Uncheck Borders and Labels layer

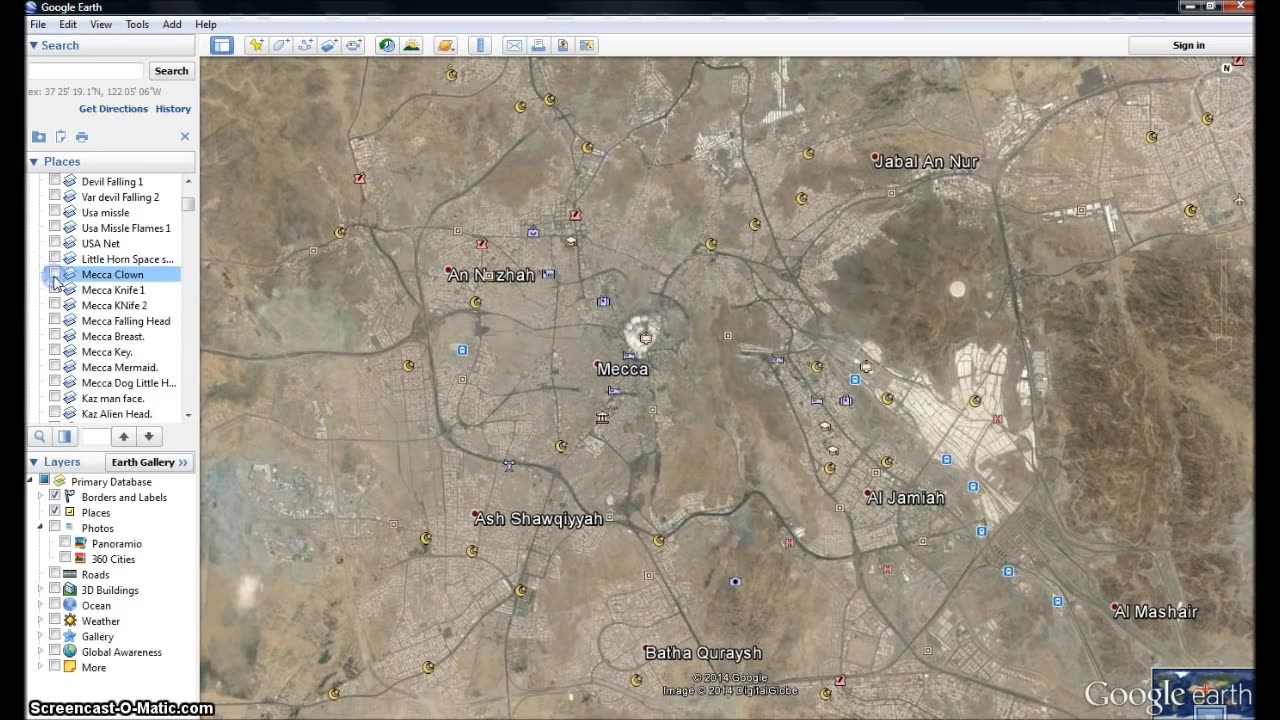point(54,497)
